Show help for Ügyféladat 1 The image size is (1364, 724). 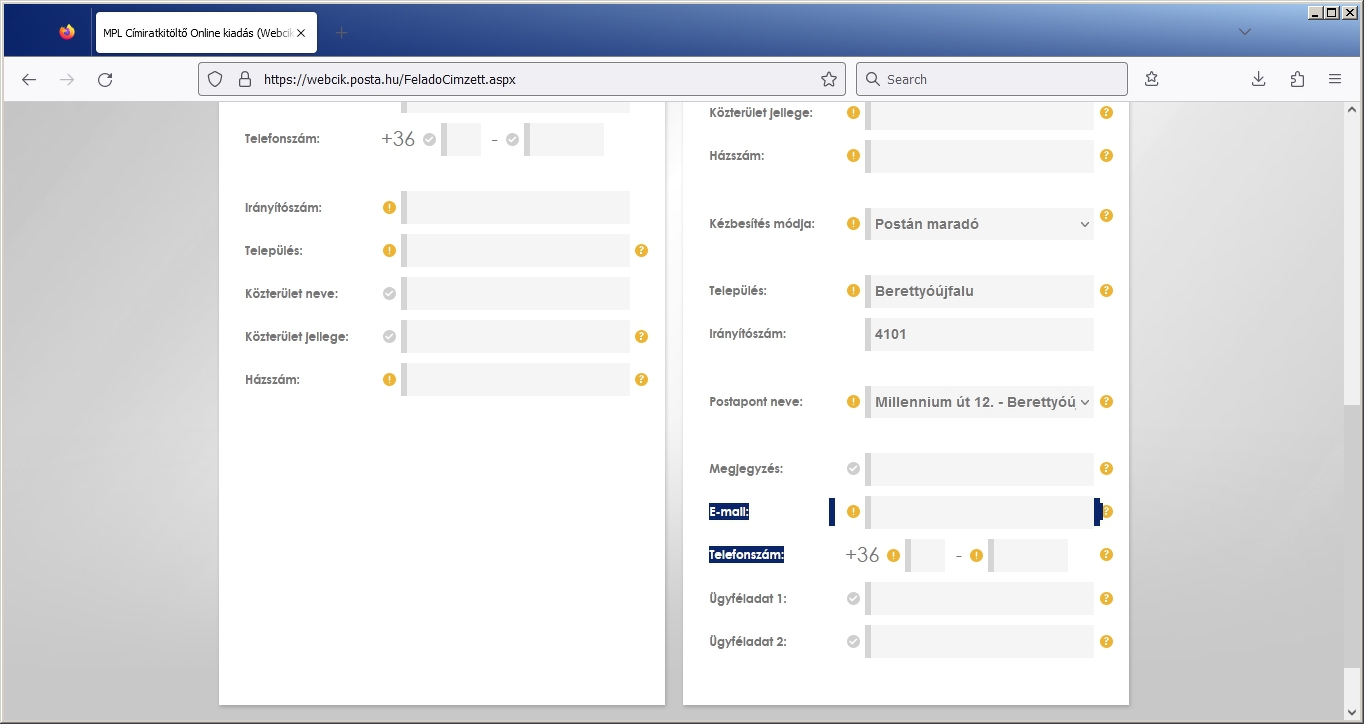pyautogui.click(x=1106, y=599)
